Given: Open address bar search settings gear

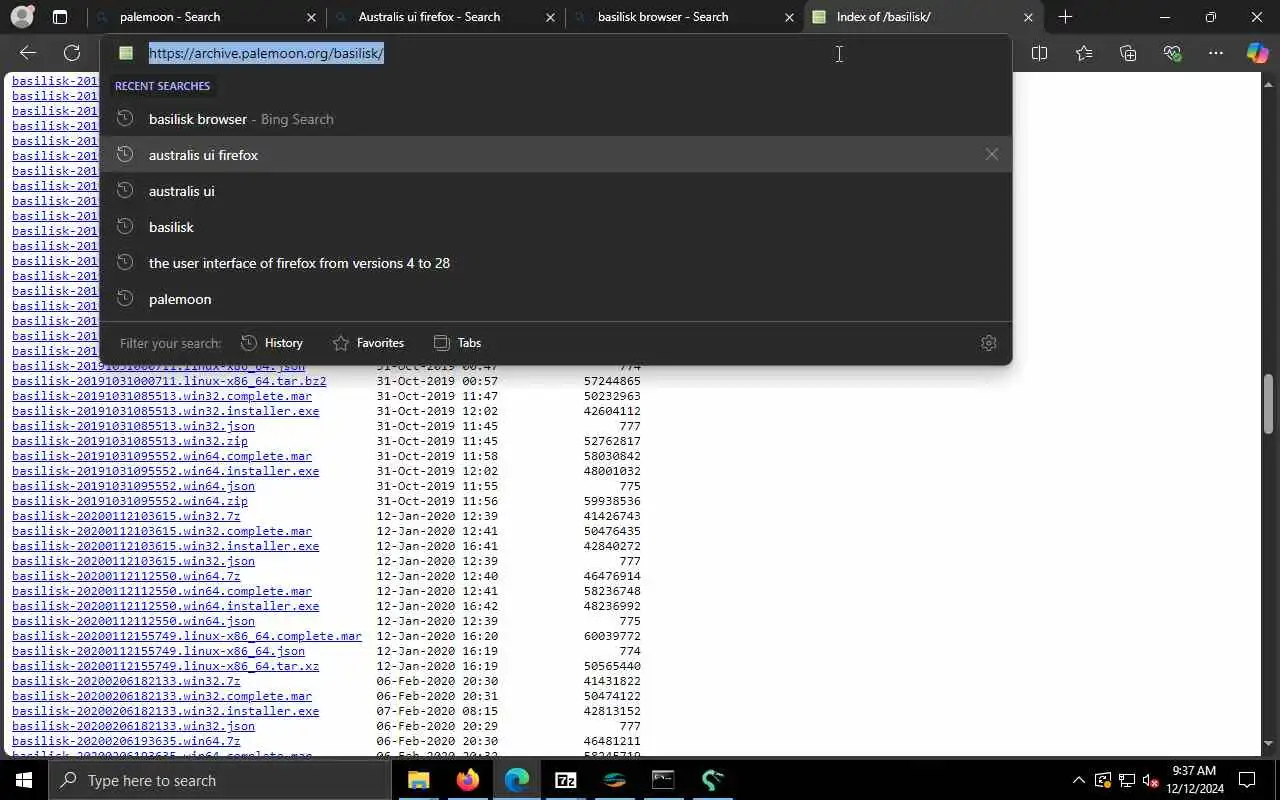Looking at the screenshot, I should coord(989,343).
